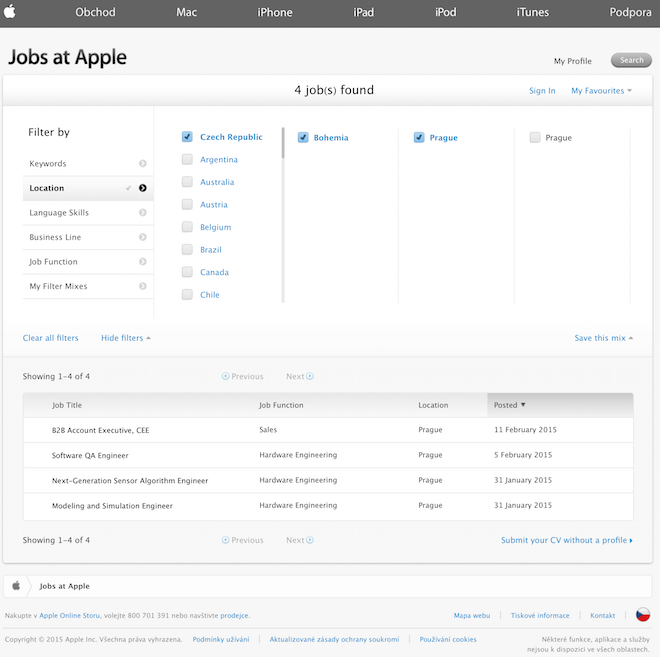The height and width of the screenshot is (657, 660).
Task: Click arrow icon next to Job Function
Action: point(143,261)
